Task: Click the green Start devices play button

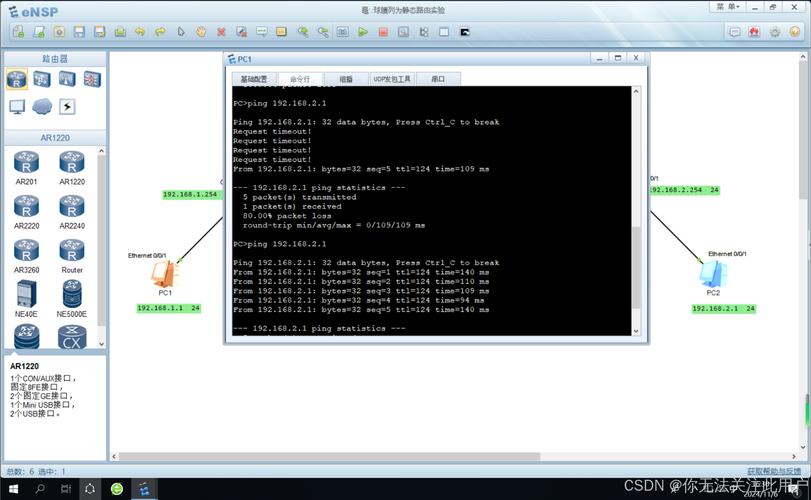Action: tap(363, 32)
